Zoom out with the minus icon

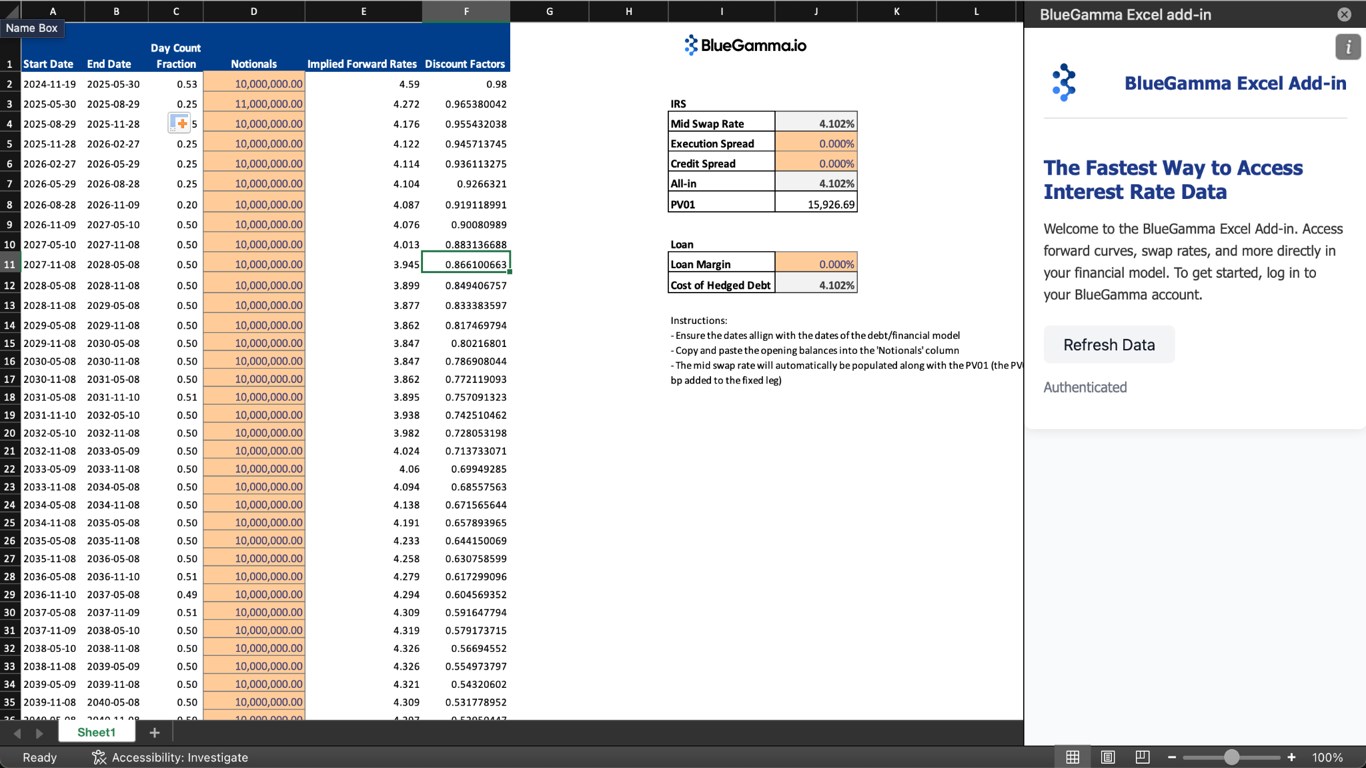point(1172,757)
